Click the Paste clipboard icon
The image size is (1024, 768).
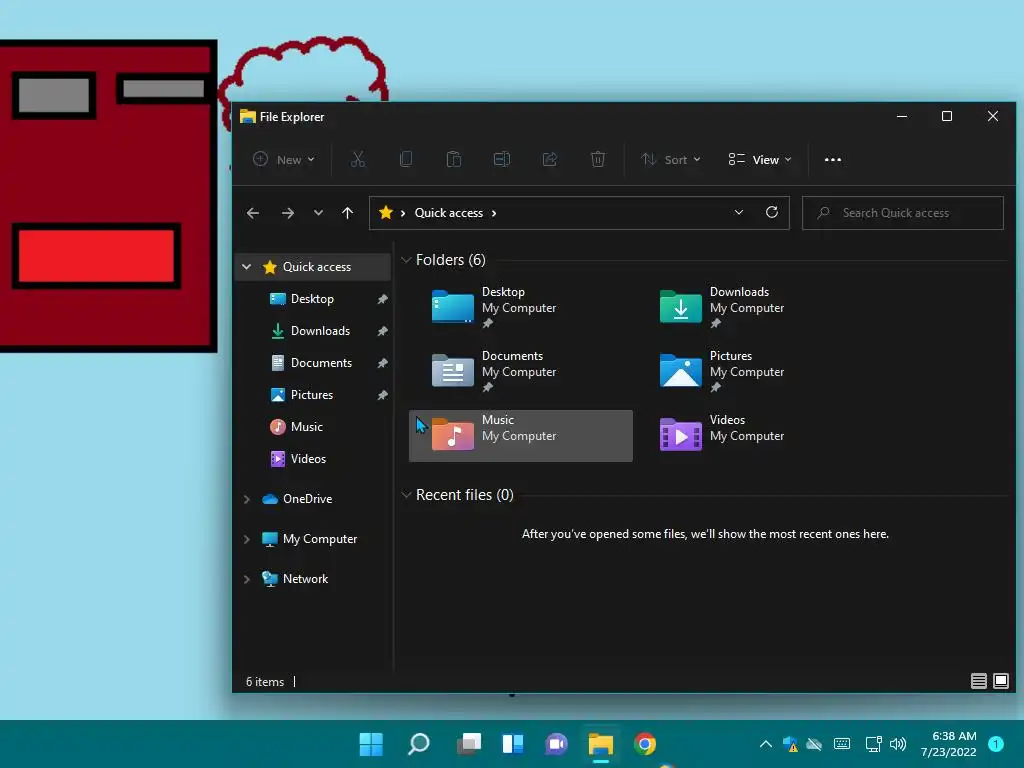click(454, 159)
